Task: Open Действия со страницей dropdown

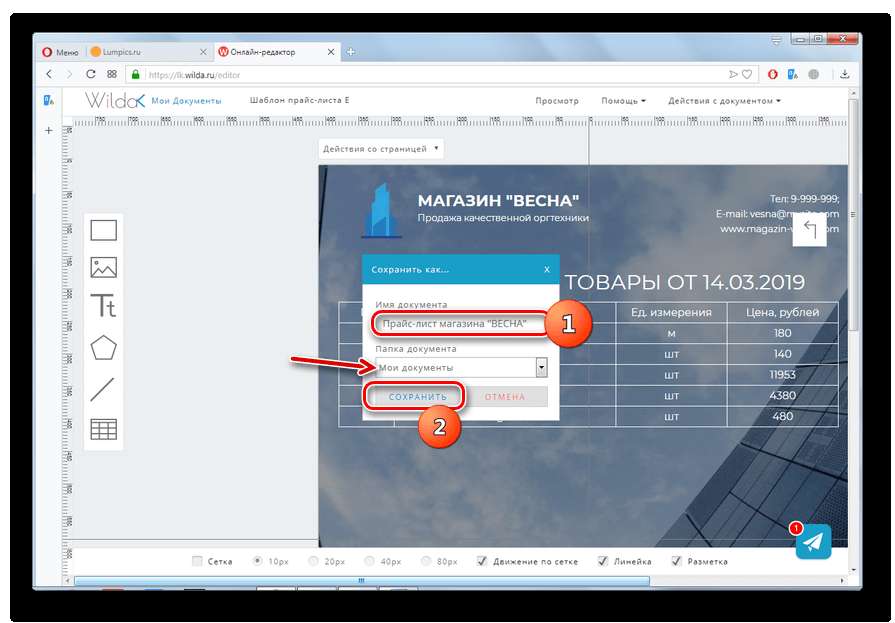Action: coord(381,149)
